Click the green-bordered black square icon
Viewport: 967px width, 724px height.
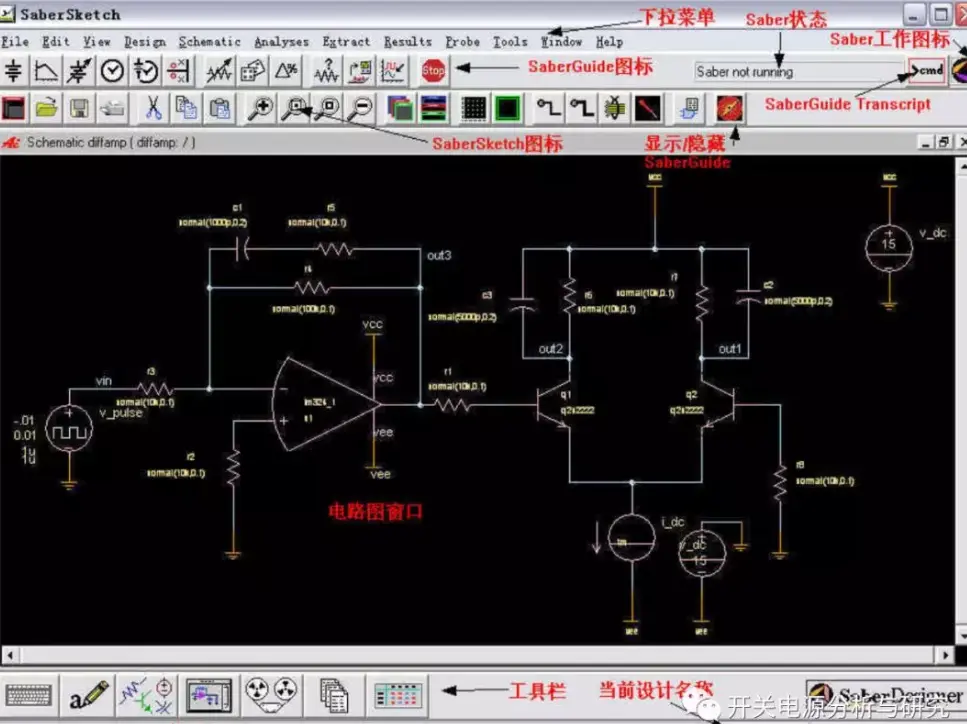[x=508, y=109]
